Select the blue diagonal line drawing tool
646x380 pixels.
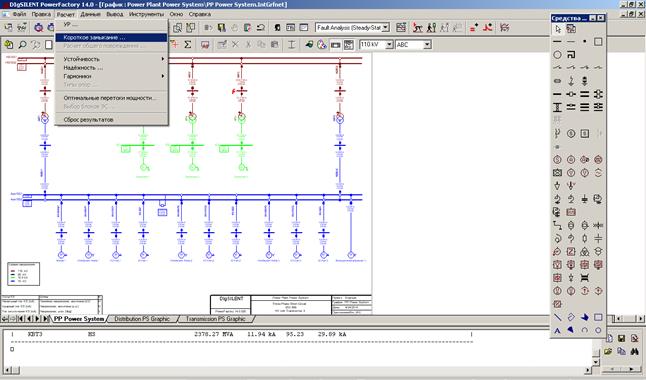tap(557, 317)
